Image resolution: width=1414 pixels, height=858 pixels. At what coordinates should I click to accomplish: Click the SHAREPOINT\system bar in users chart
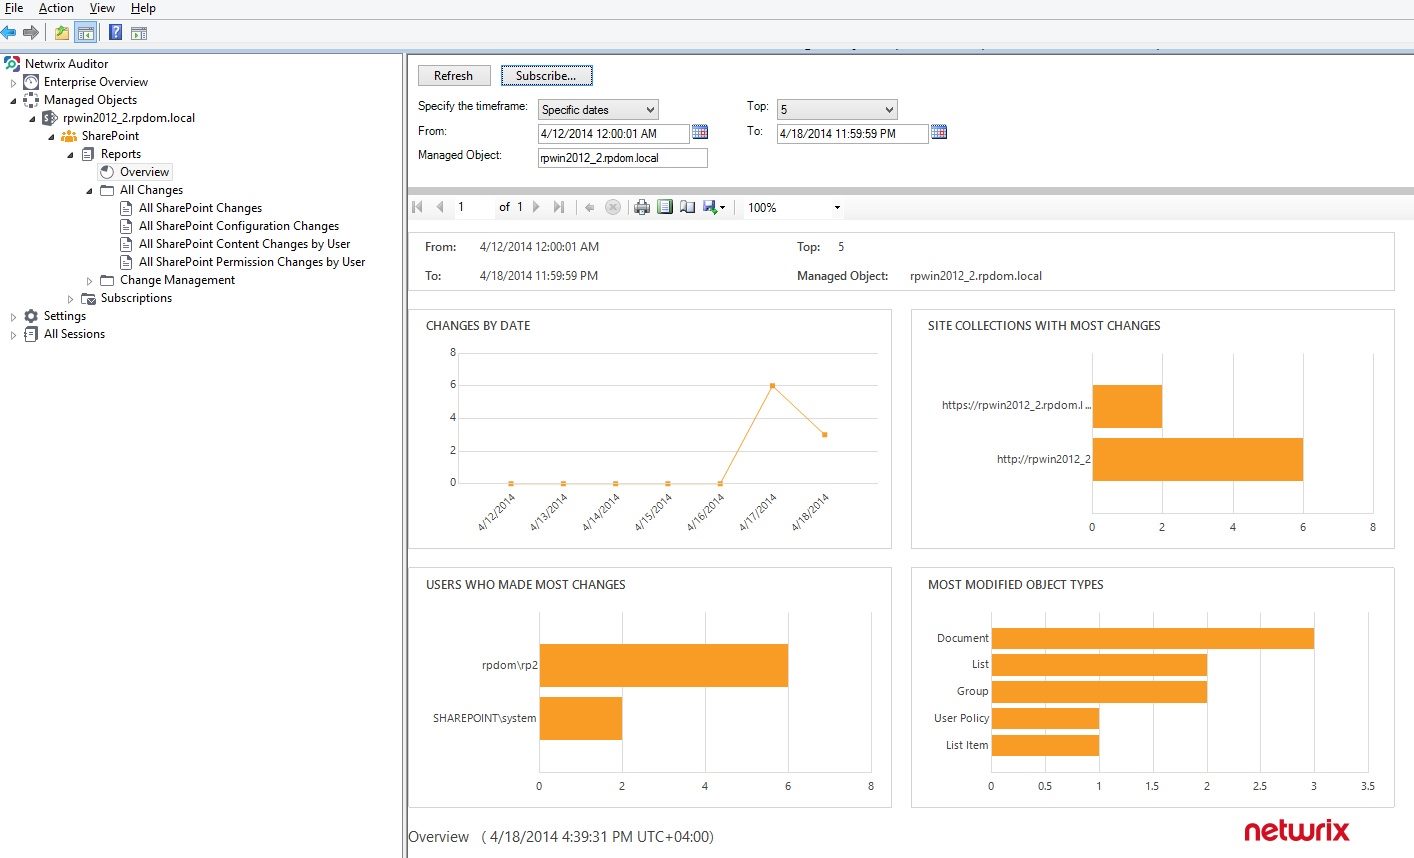[581, 718]
